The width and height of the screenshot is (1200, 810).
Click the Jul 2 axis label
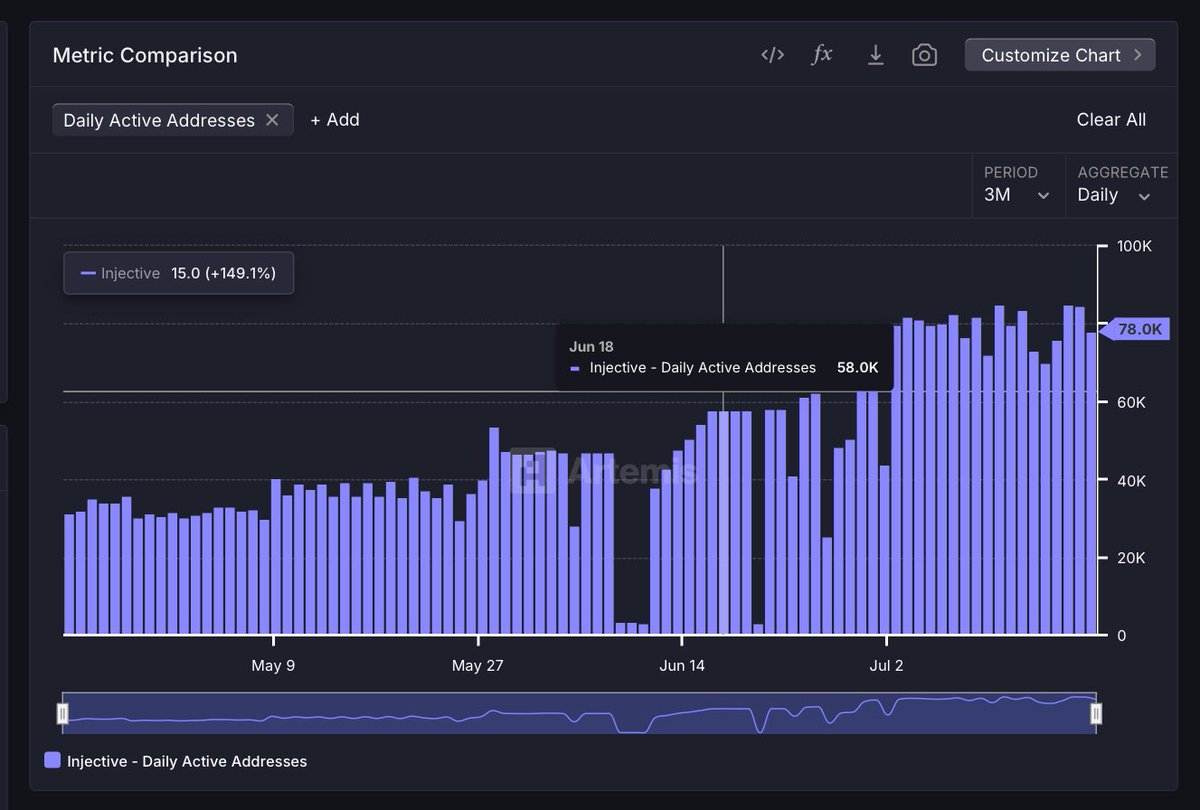(886, 666)
